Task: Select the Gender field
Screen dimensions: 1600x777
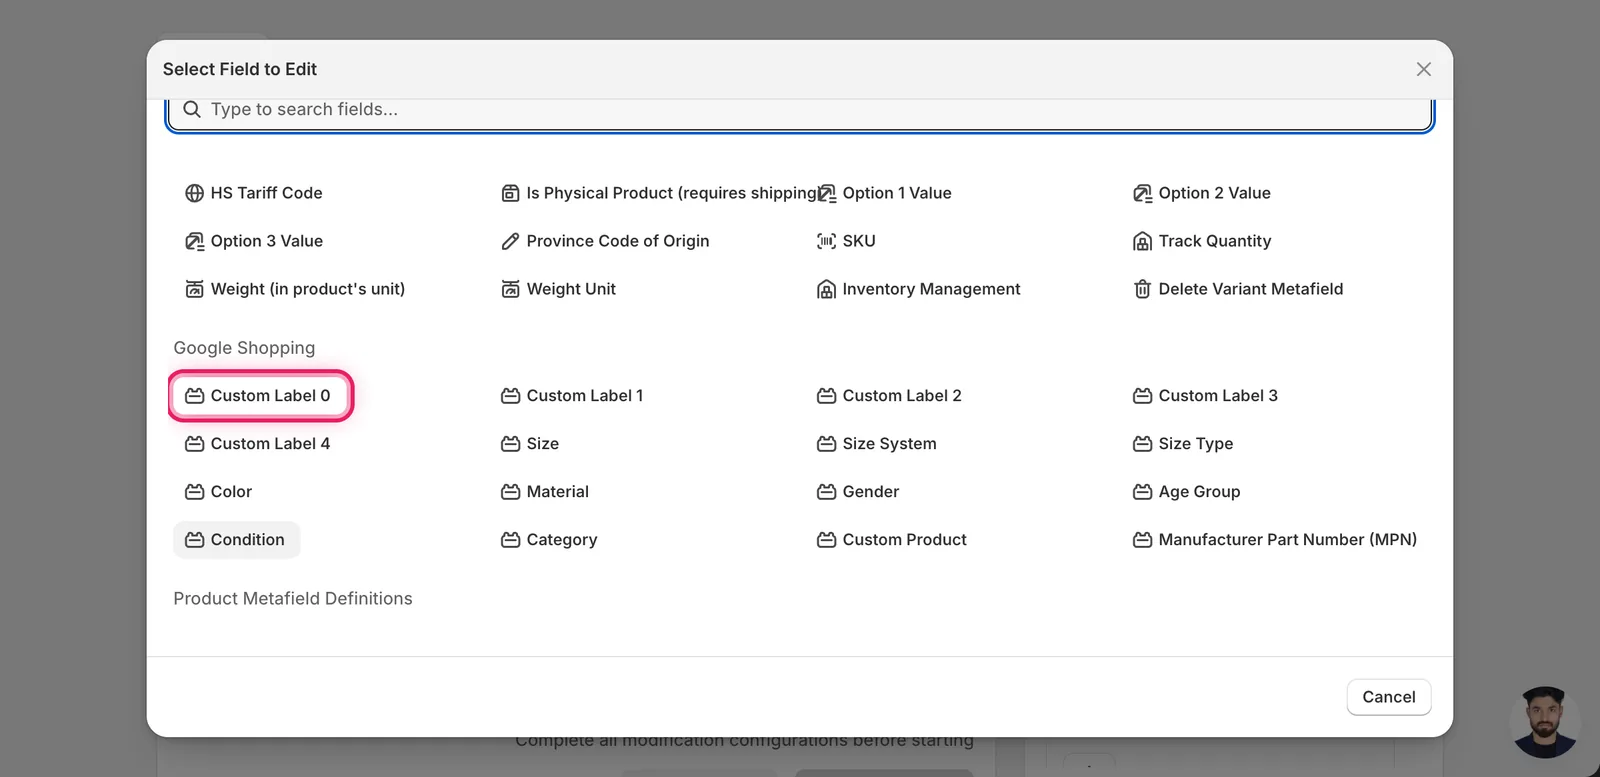Action: [x=859, y=492]
